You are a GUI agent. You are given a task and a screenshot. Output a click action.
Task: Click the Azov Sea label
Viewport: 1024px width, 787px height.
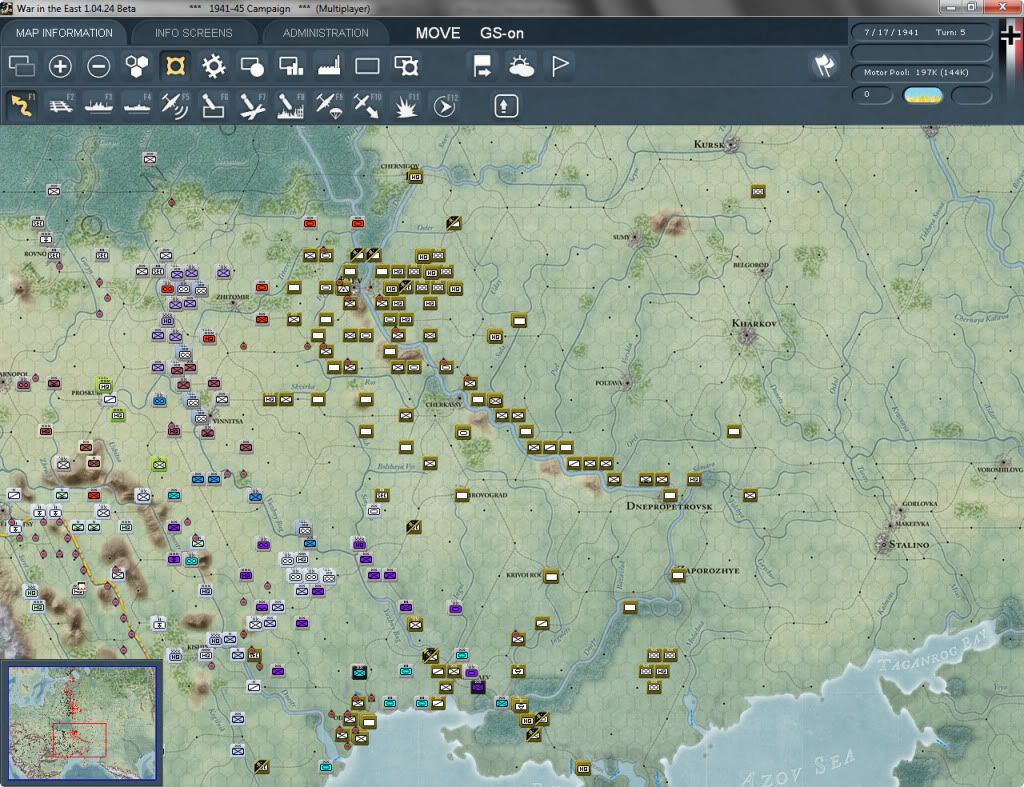[x=799, y=769]
